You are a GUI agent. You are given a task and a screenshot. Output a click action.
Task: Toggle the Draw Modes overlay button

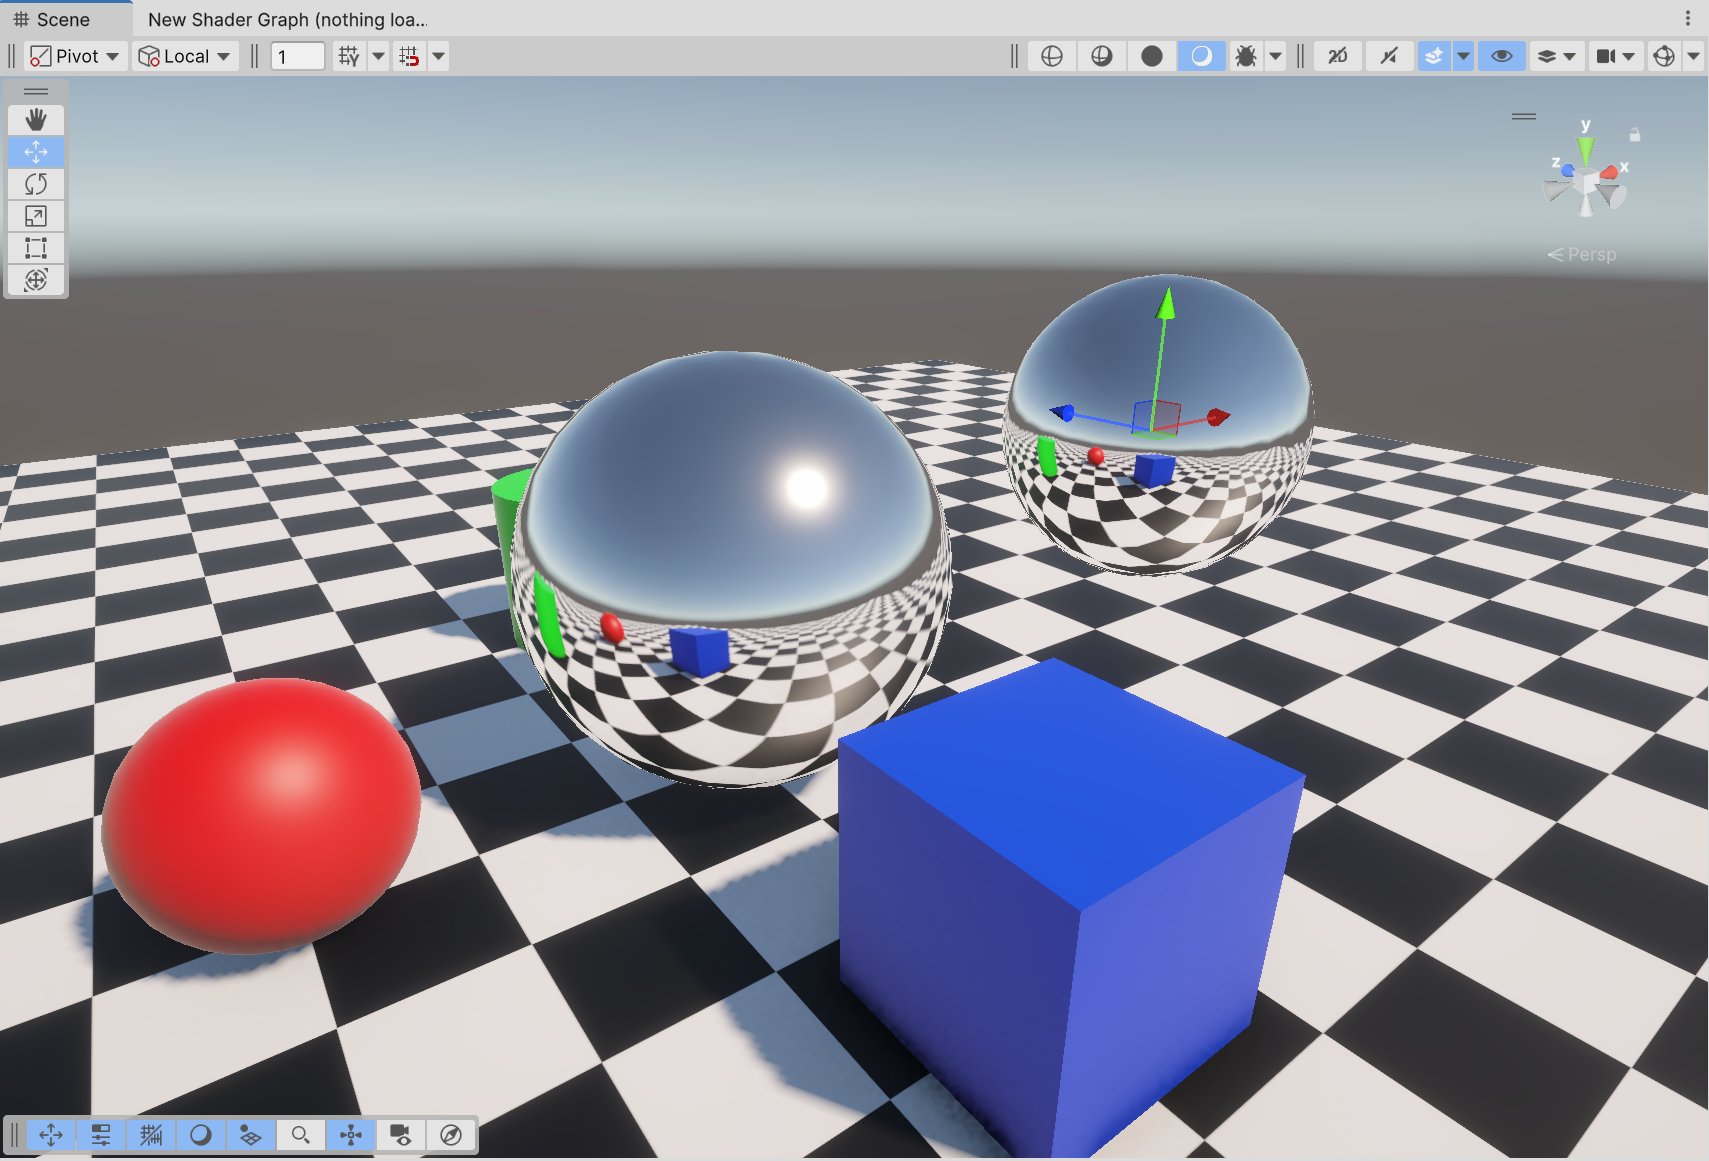(x=201, y=1135)
